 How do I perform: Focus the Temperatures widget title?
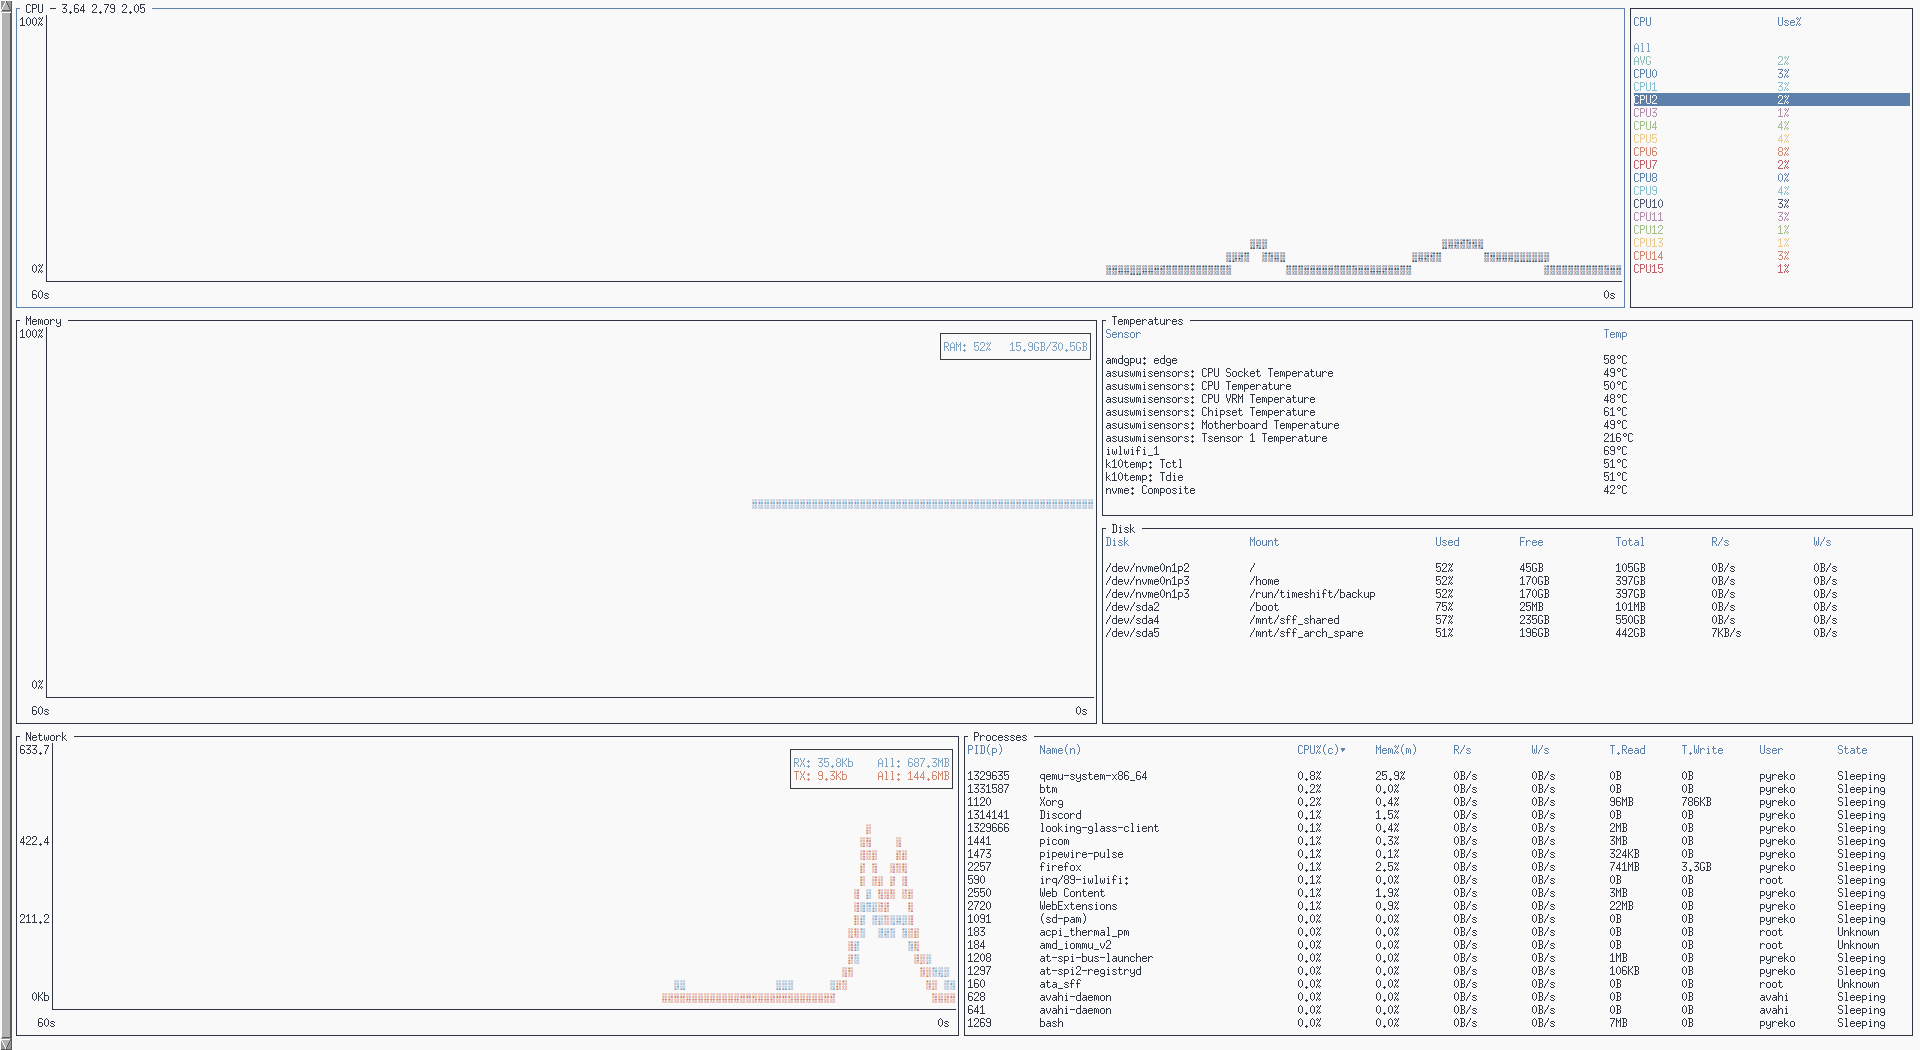[1146, 321]
